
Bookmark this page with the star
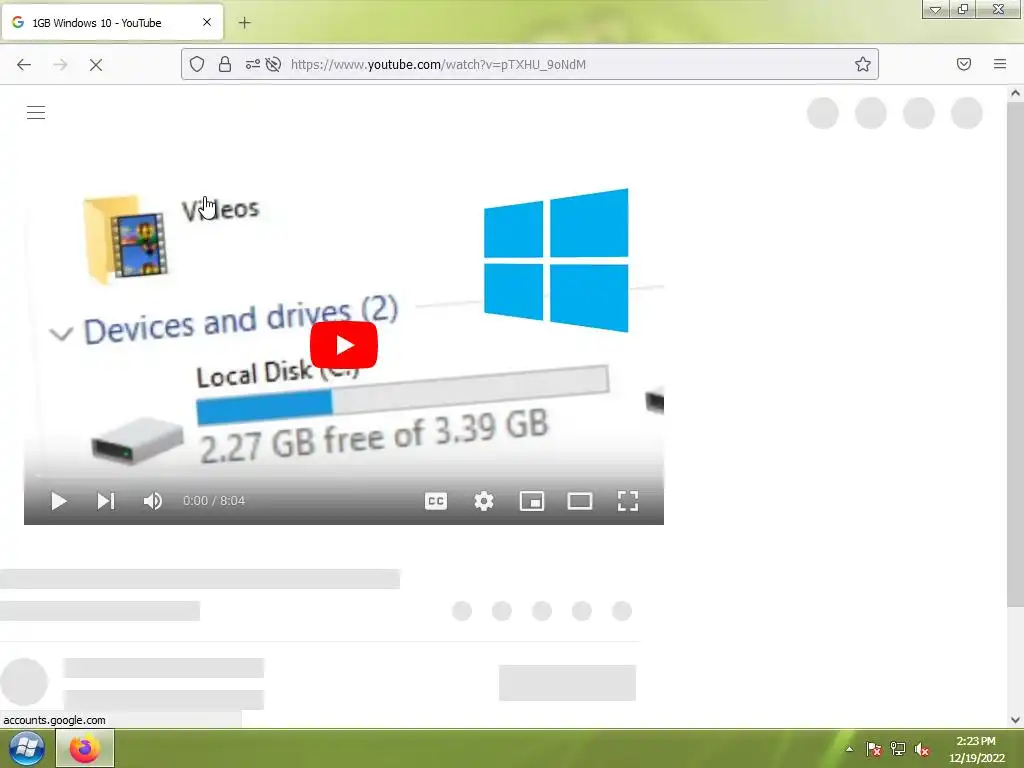click(x=863, y=64)
